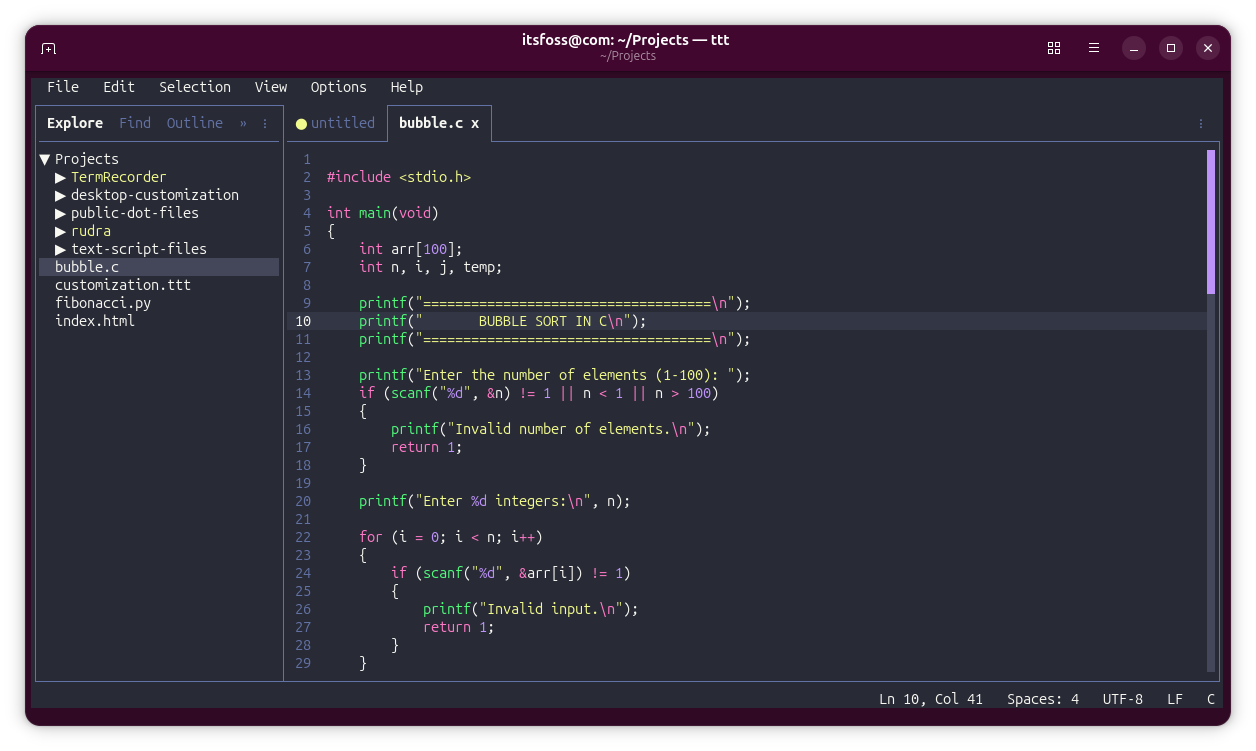Viewport: 1256px width, 751px height.
Task: Open the editor tab bar three-dot menu
Action: [x=1201, y=124]
